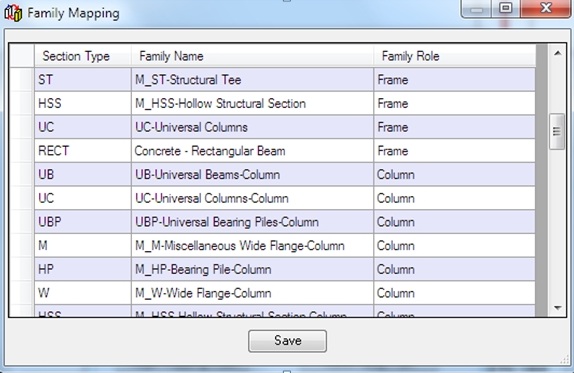
Task: Click the scrollbar up arrow
Action: 557,54
